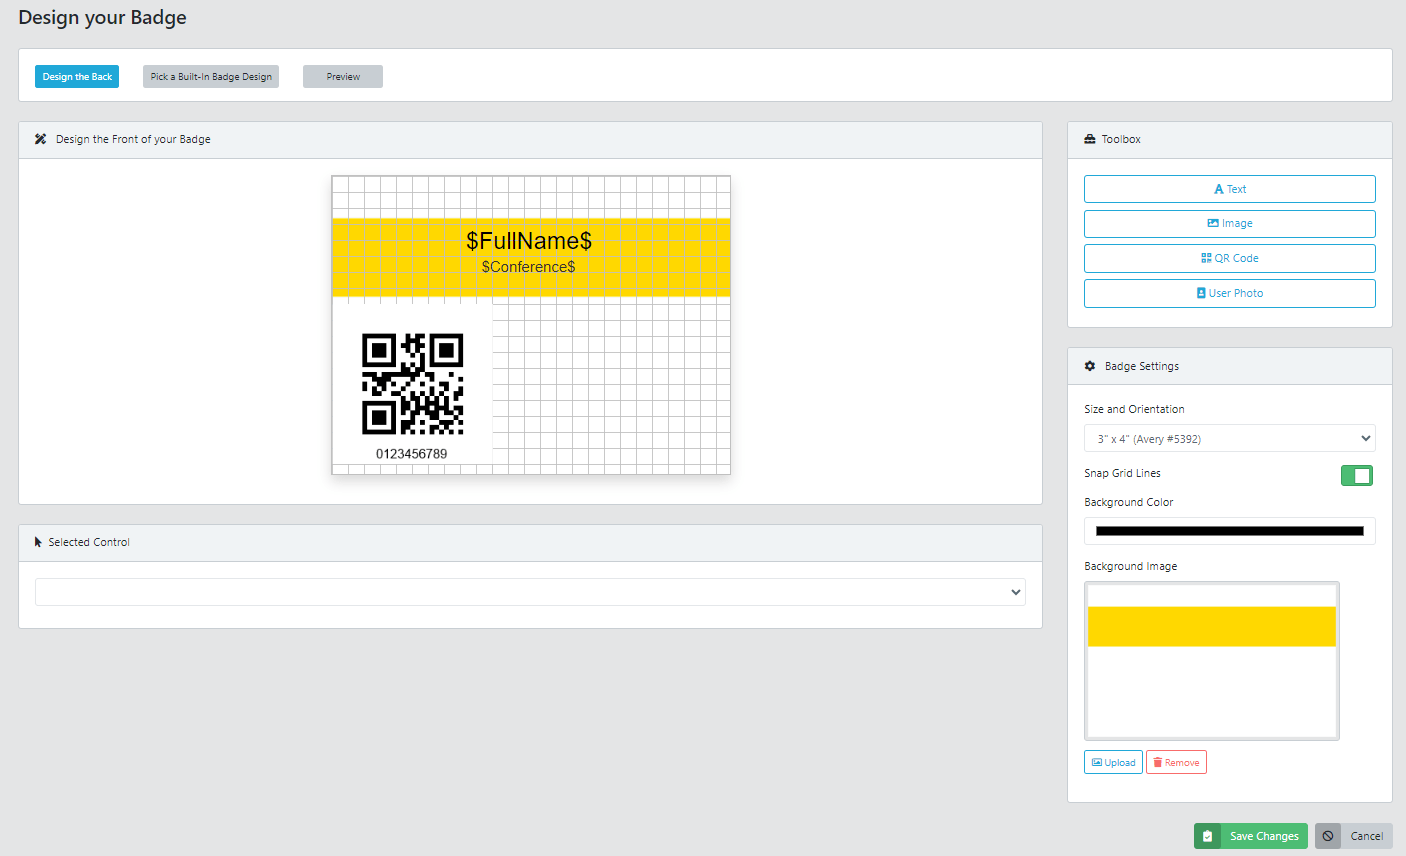Click the Background Image label
The width and height of the screenshot is (1406, 856).
[x=1130, y=566]
